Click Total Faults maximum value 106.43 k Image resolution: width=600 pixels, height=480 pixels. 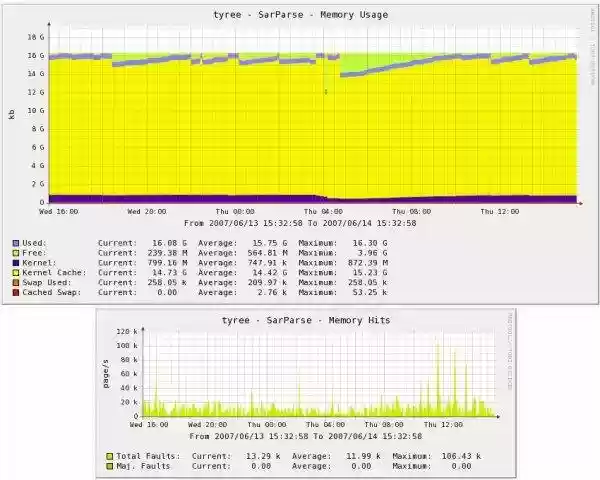[x=461, y=456]
